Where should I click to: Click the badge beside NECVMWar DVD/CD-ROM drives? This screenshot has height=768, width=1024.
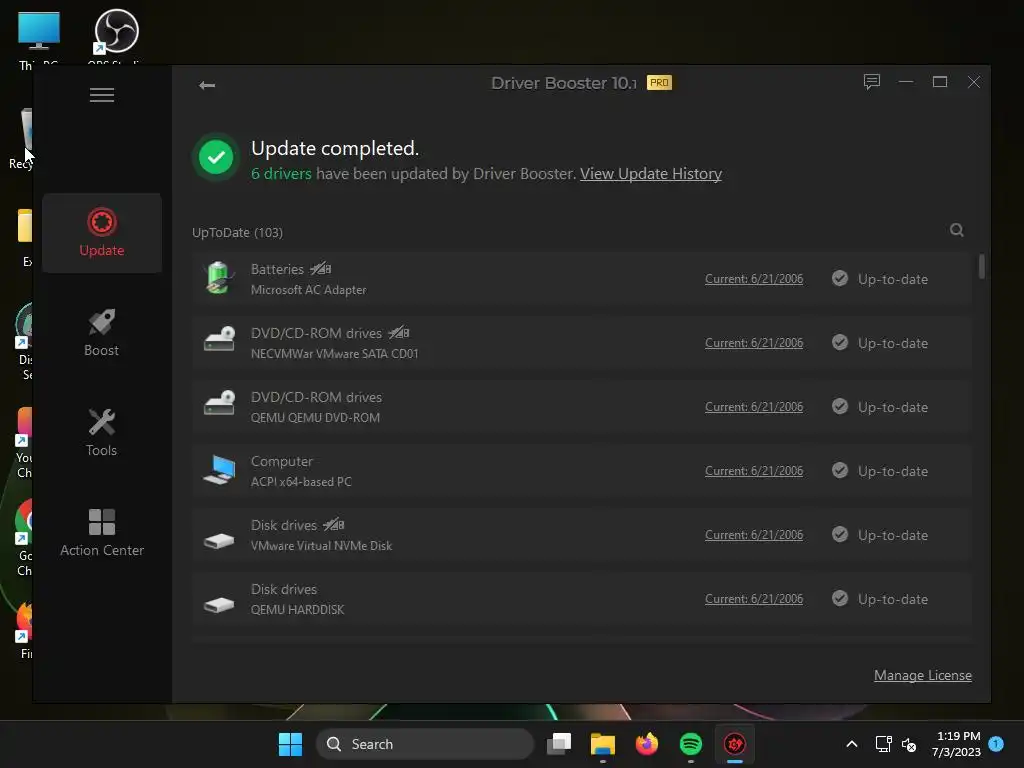(x=398, y=333)
